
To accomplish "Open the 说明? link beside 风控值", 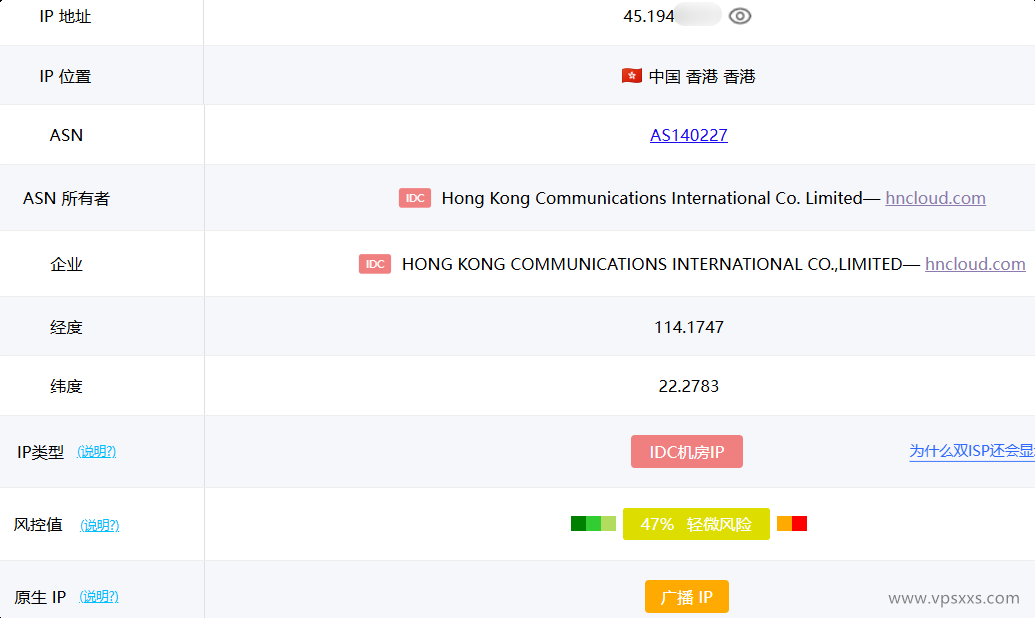I will (99, 524).
